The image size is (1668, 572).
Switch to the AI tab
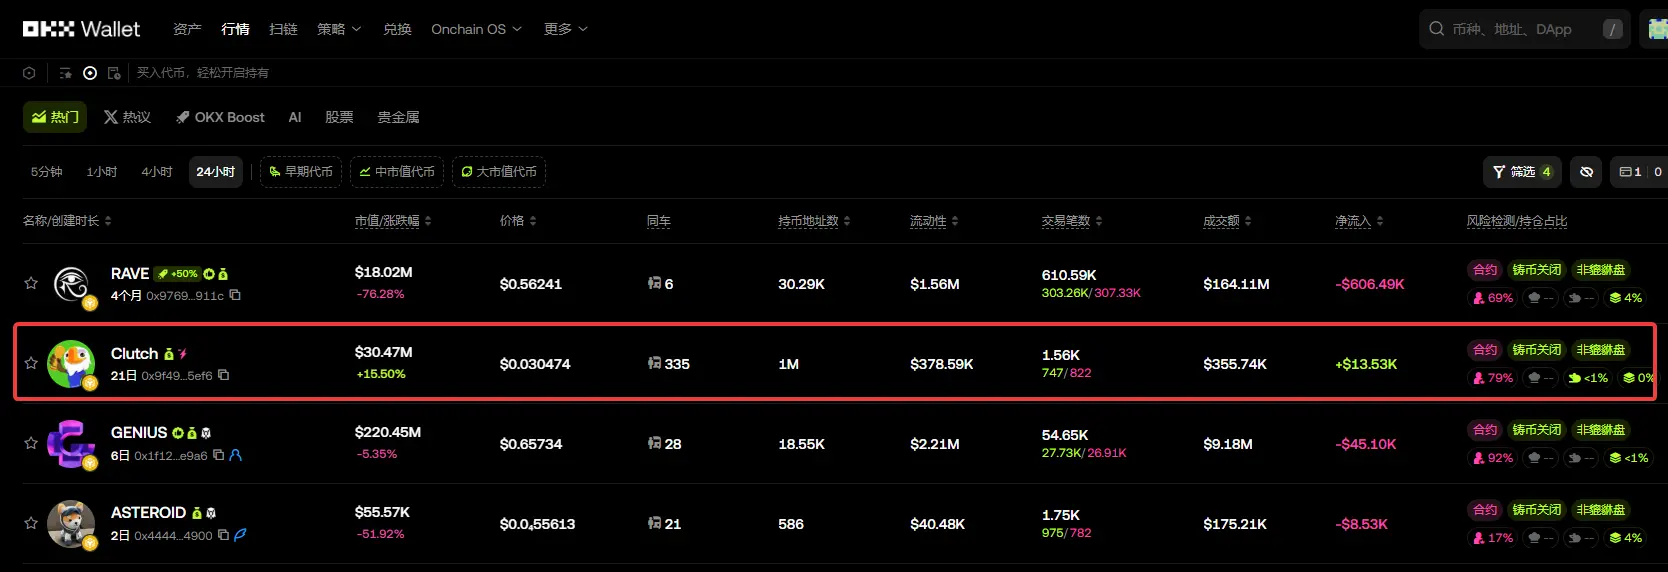coord(295,117)
